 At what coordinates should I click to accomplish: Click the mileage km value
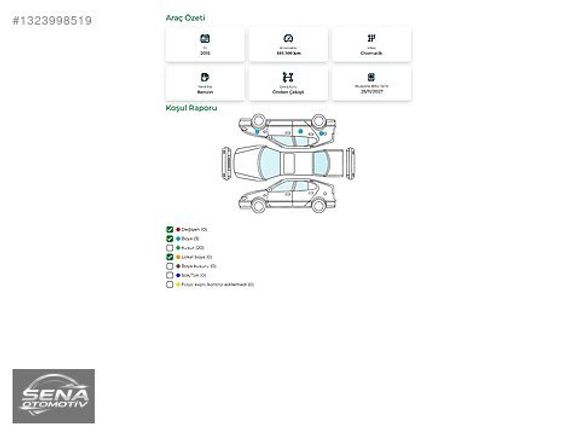(x=289, y=53)
